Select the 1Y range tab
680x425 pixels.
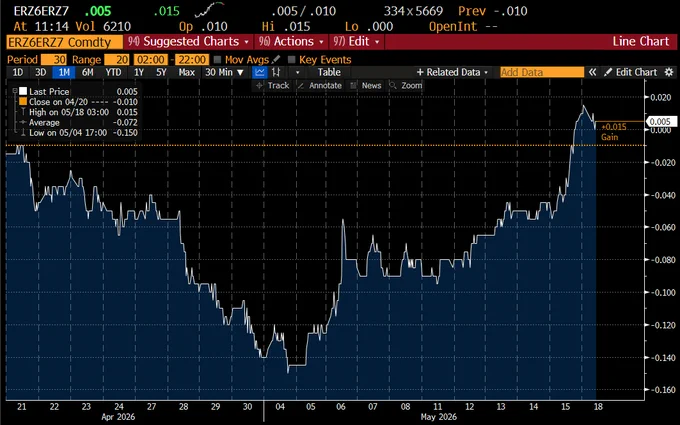[138, 72]
